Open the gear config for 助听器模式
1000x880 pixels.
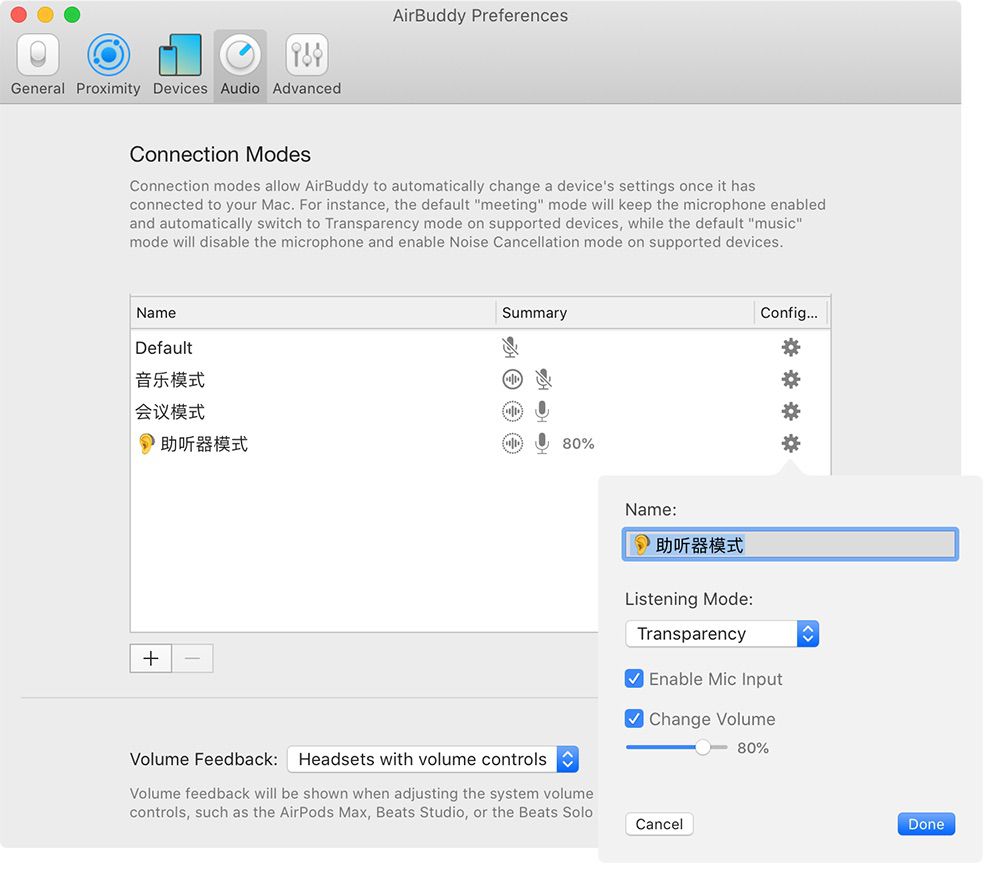(x=791, y=443)
